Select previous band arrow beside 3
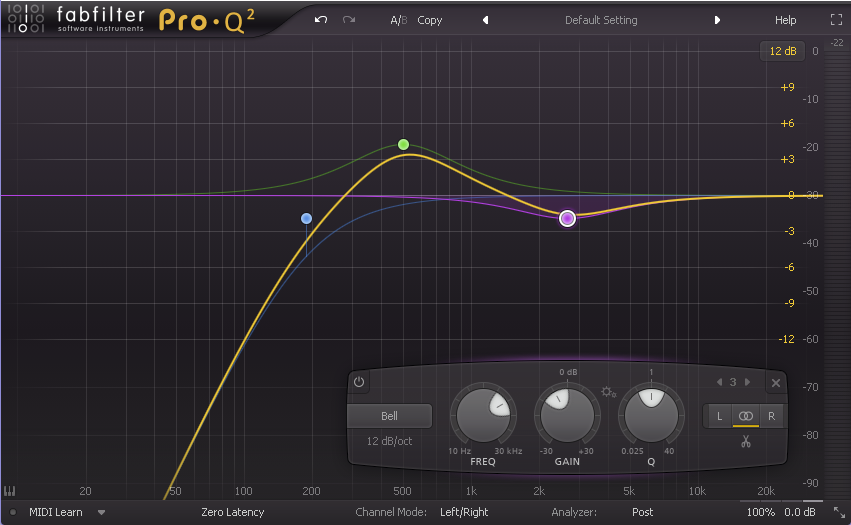 720,382
